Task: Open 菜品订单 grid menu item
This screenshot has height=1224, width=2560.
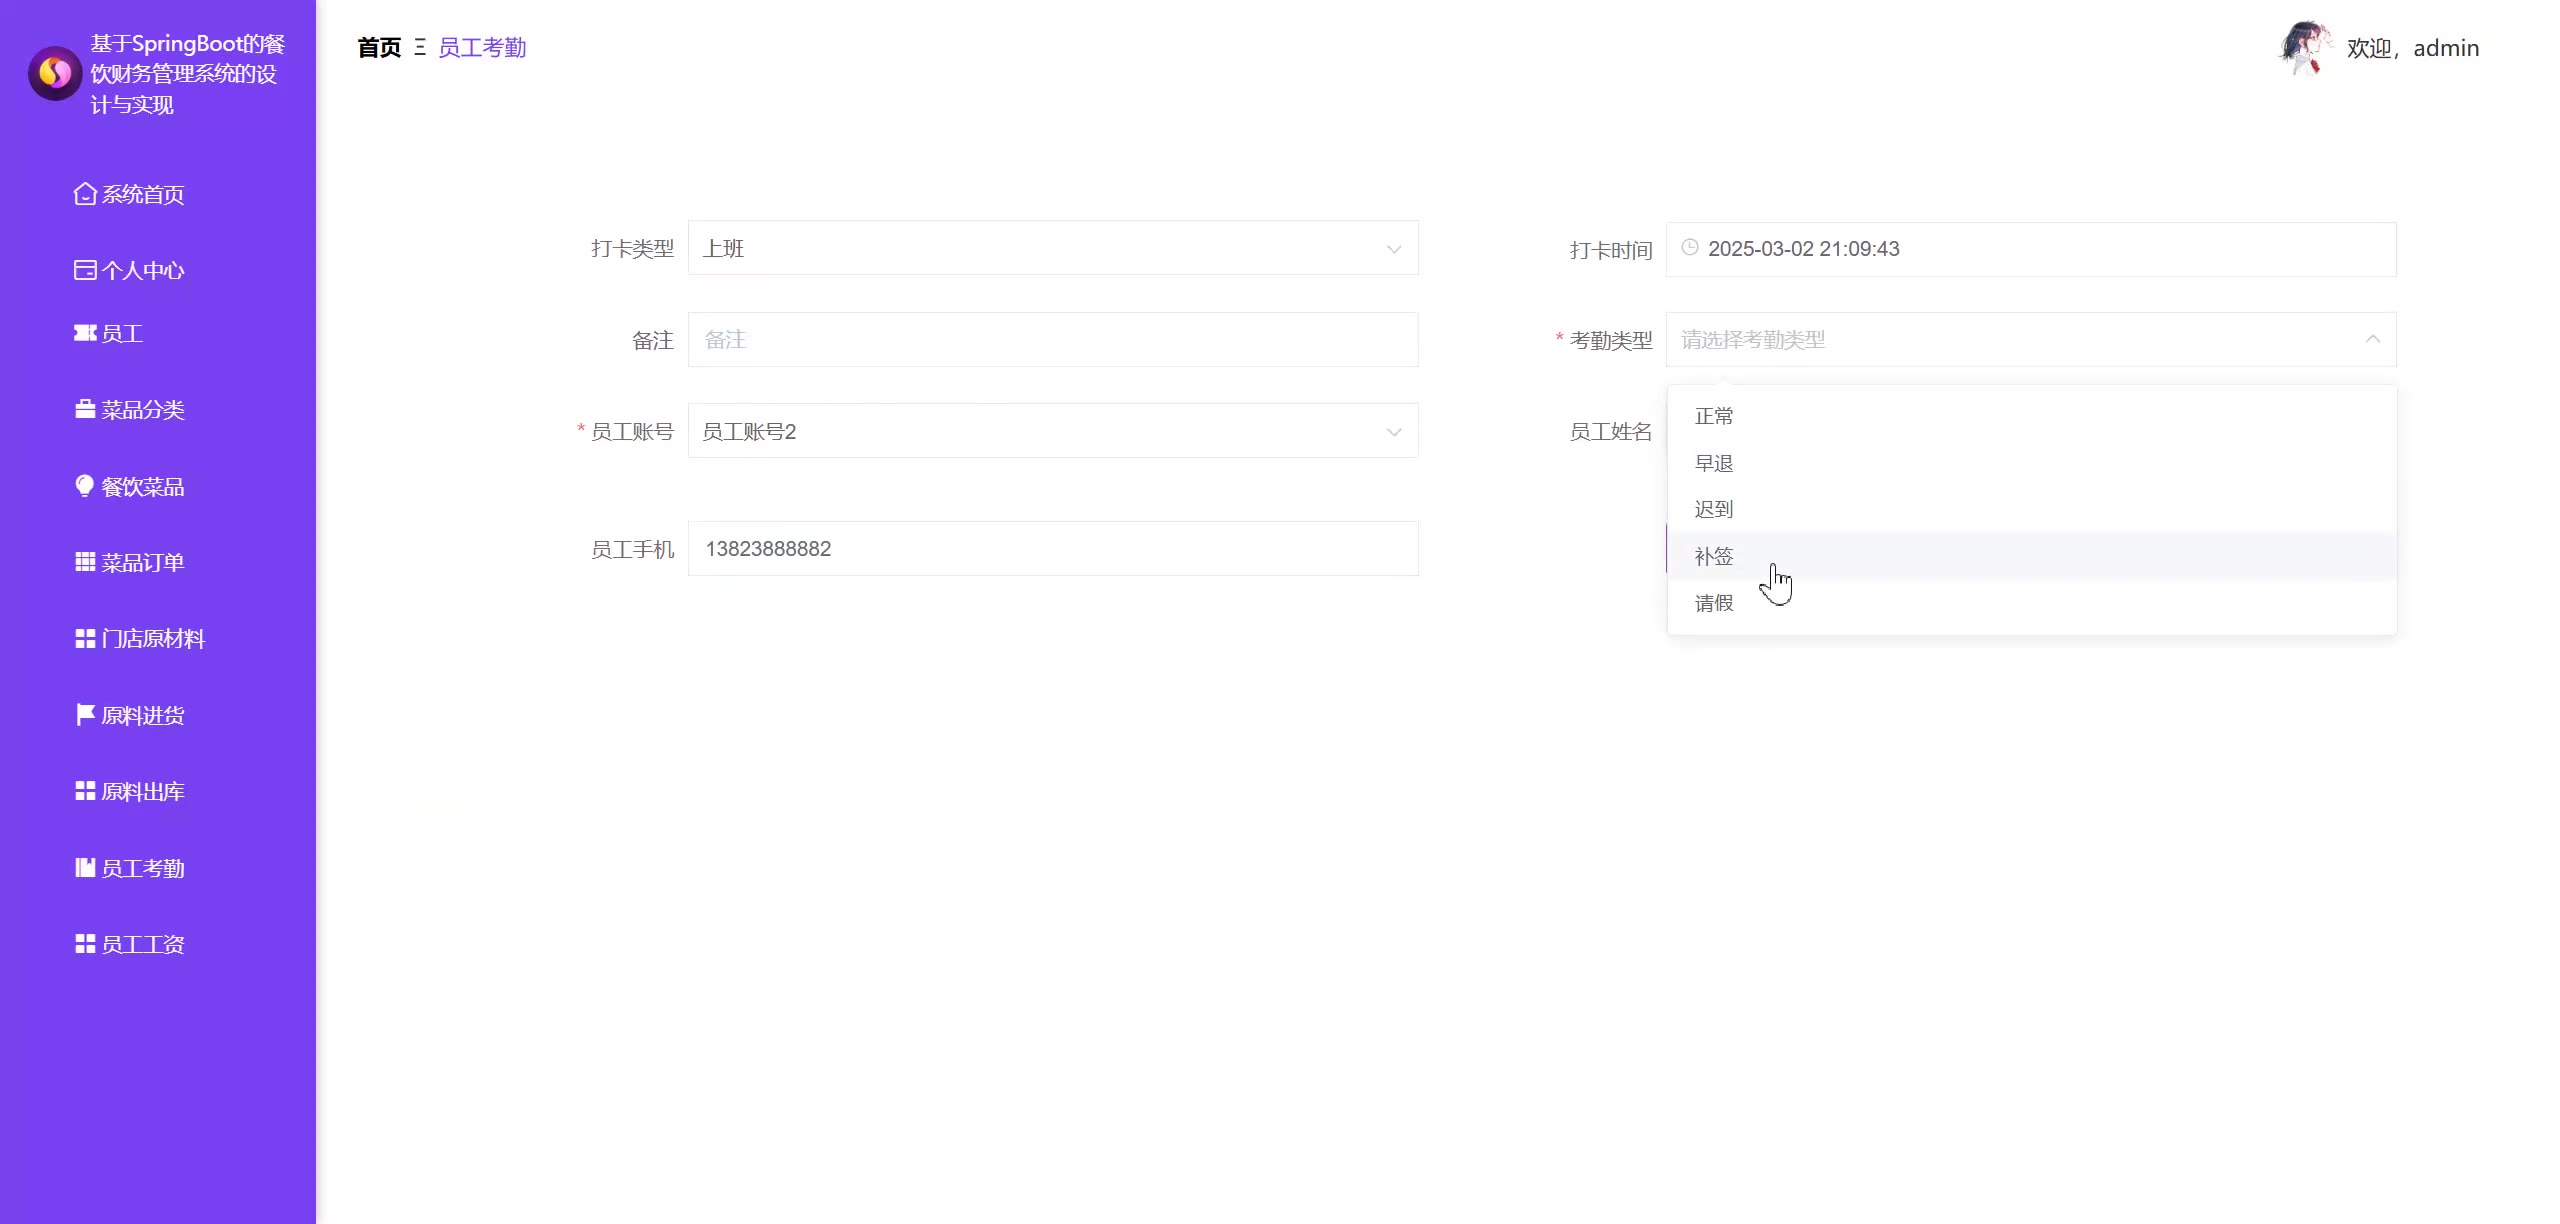Action: pyautogui.click(x=142, y=563)
